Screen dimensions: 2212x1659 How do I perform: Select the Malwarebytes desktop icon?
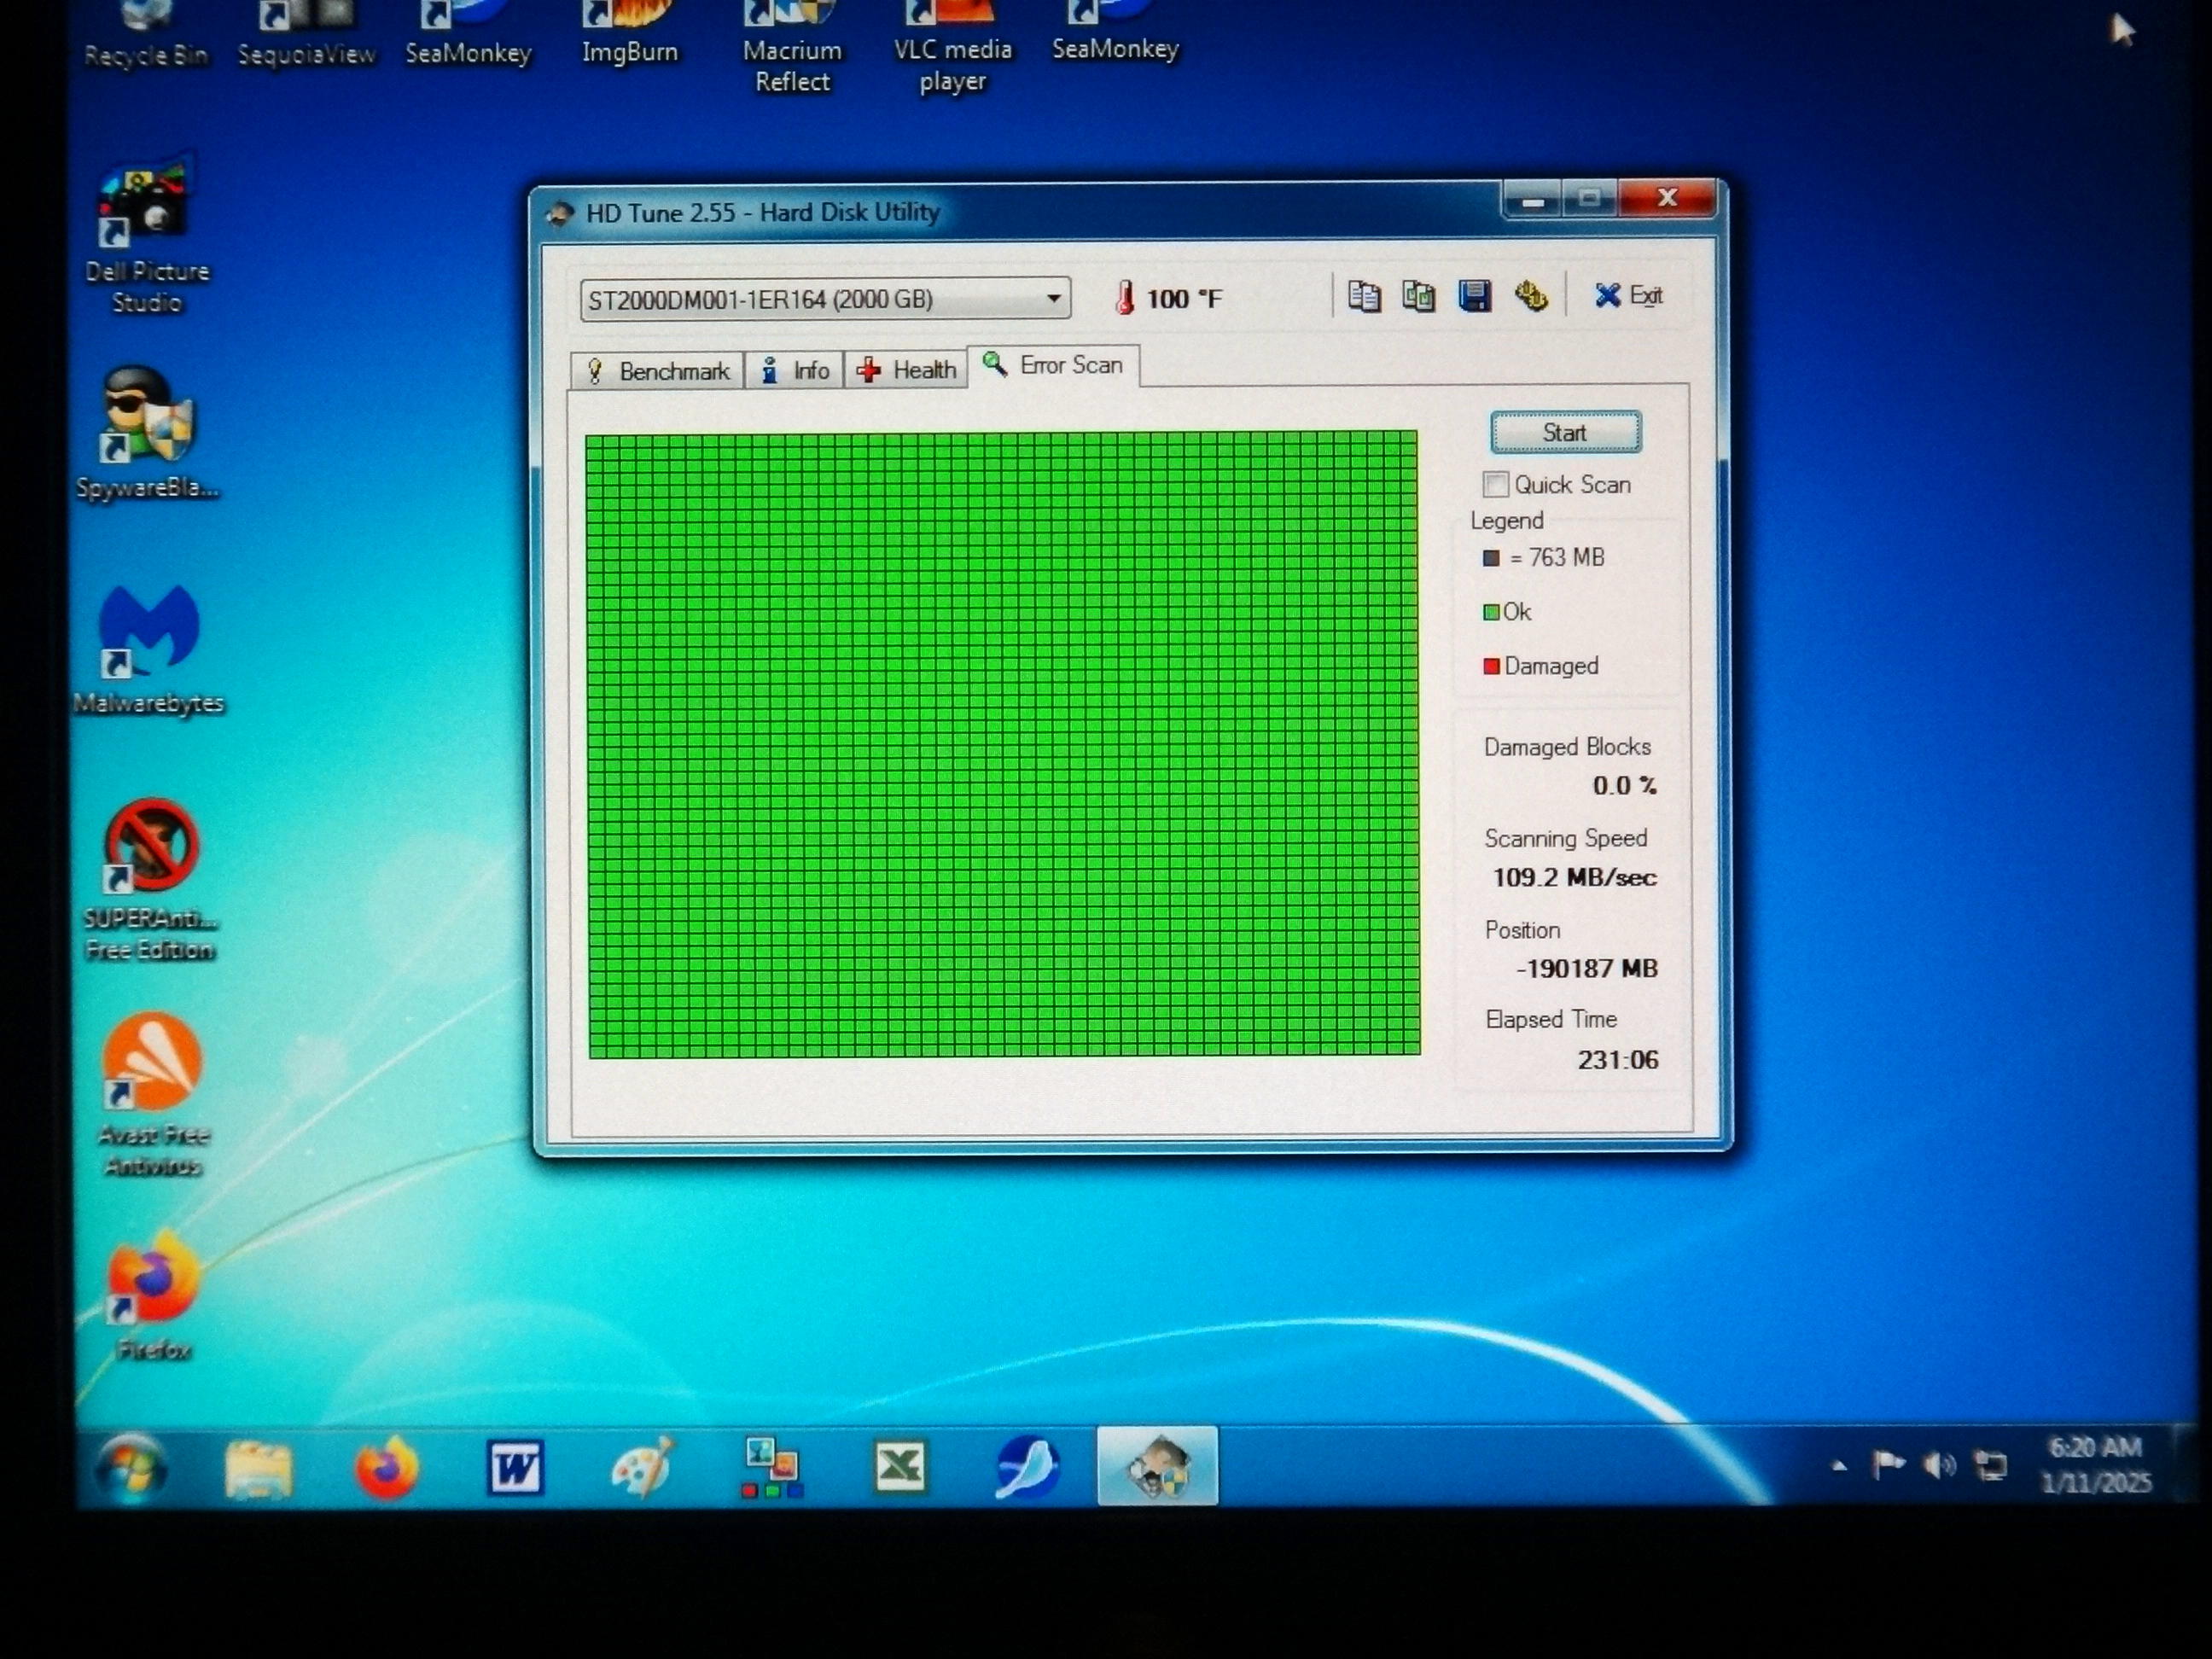pyautogui.click(x=148, y=650)
